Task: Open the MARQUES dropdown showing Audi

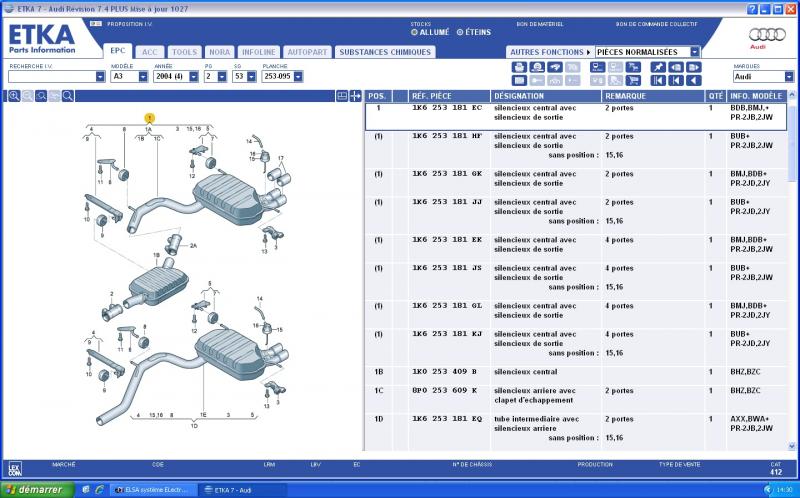Action: pyautogui.click(x=789, y=77)
